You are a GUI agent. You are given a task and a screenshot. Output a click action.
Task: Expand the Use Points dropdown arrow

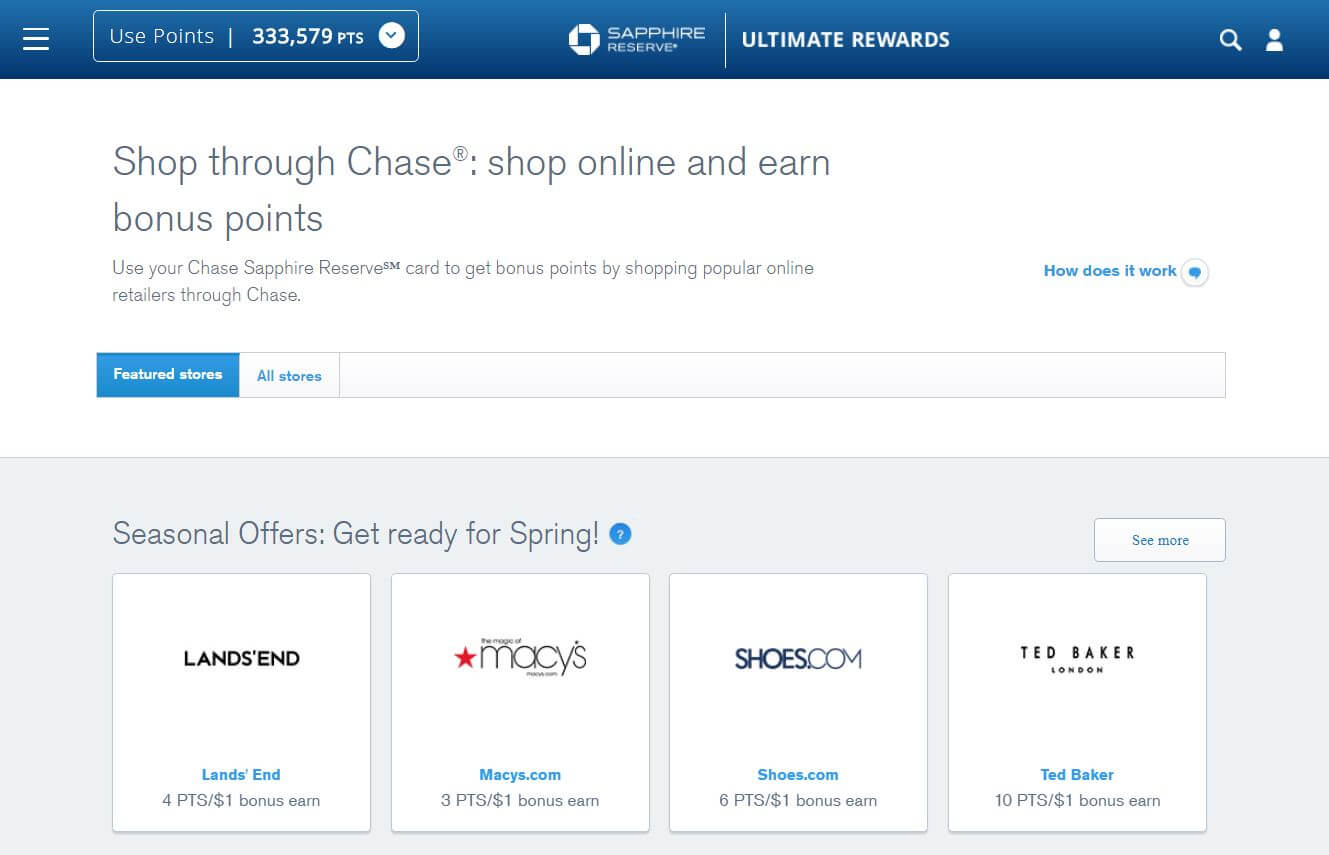tap(392, 36)
